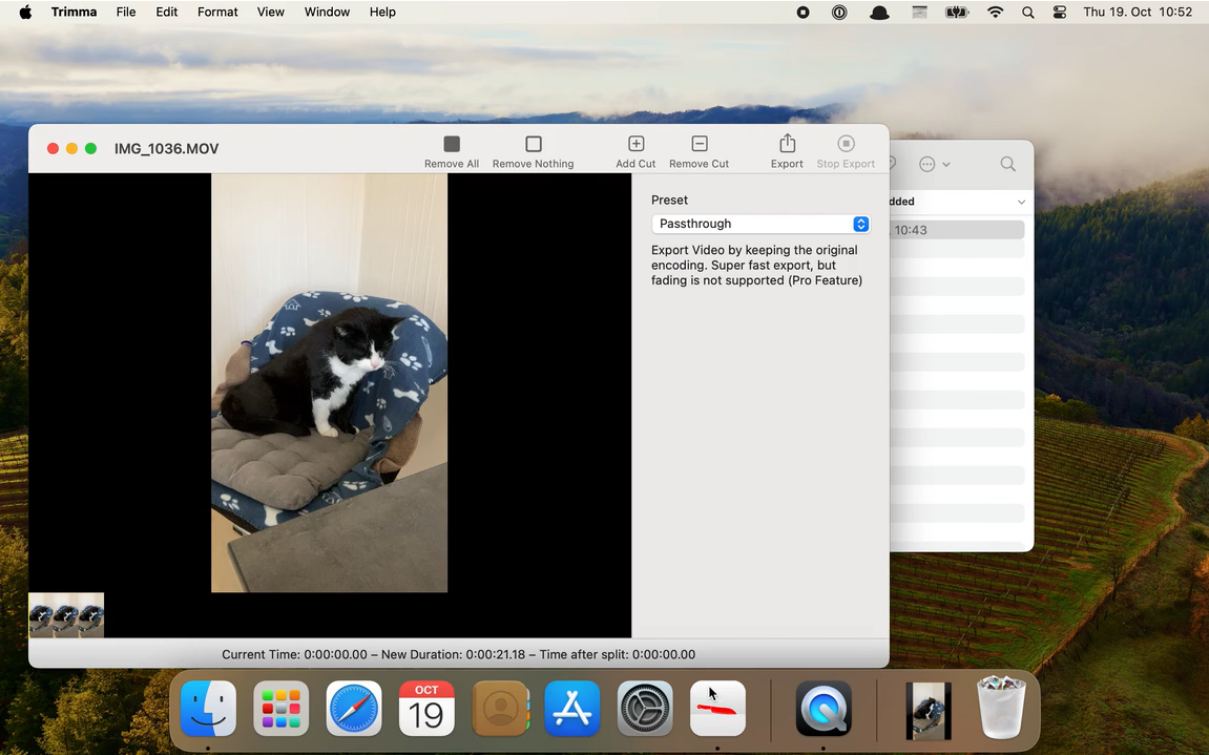
Task: Open Control Center in the menu bar
Action: point(1060,12)
